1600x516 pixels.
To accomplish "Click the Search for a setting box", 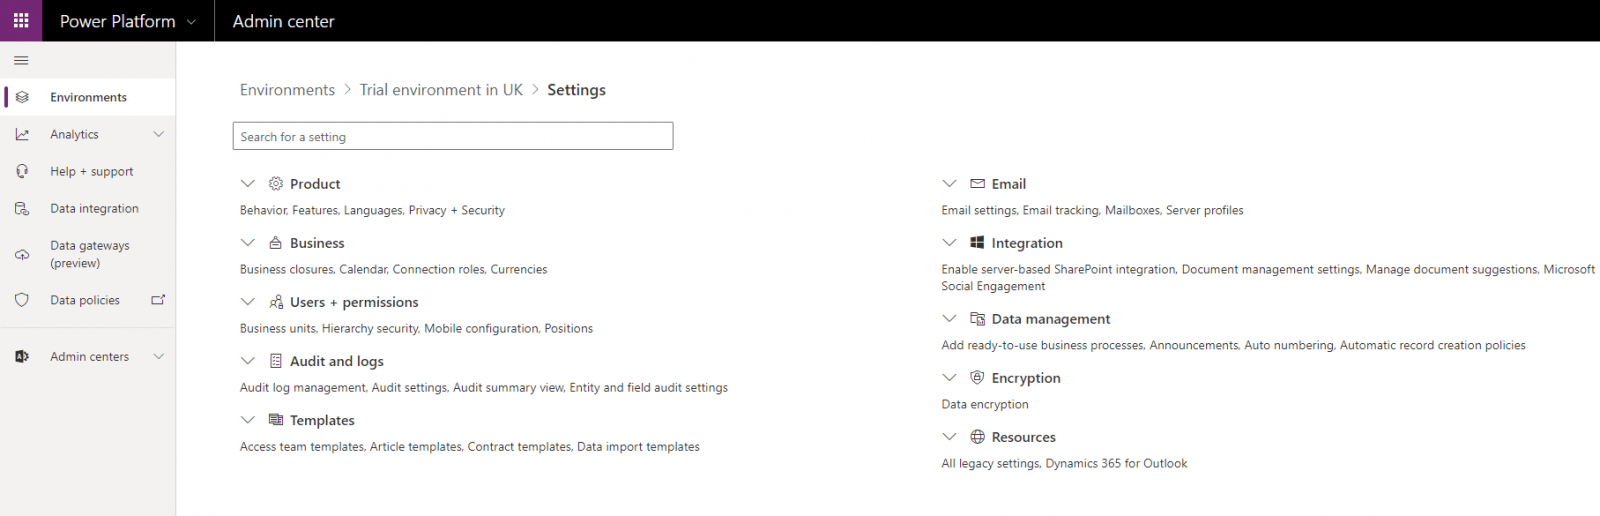I will [453, 136].
